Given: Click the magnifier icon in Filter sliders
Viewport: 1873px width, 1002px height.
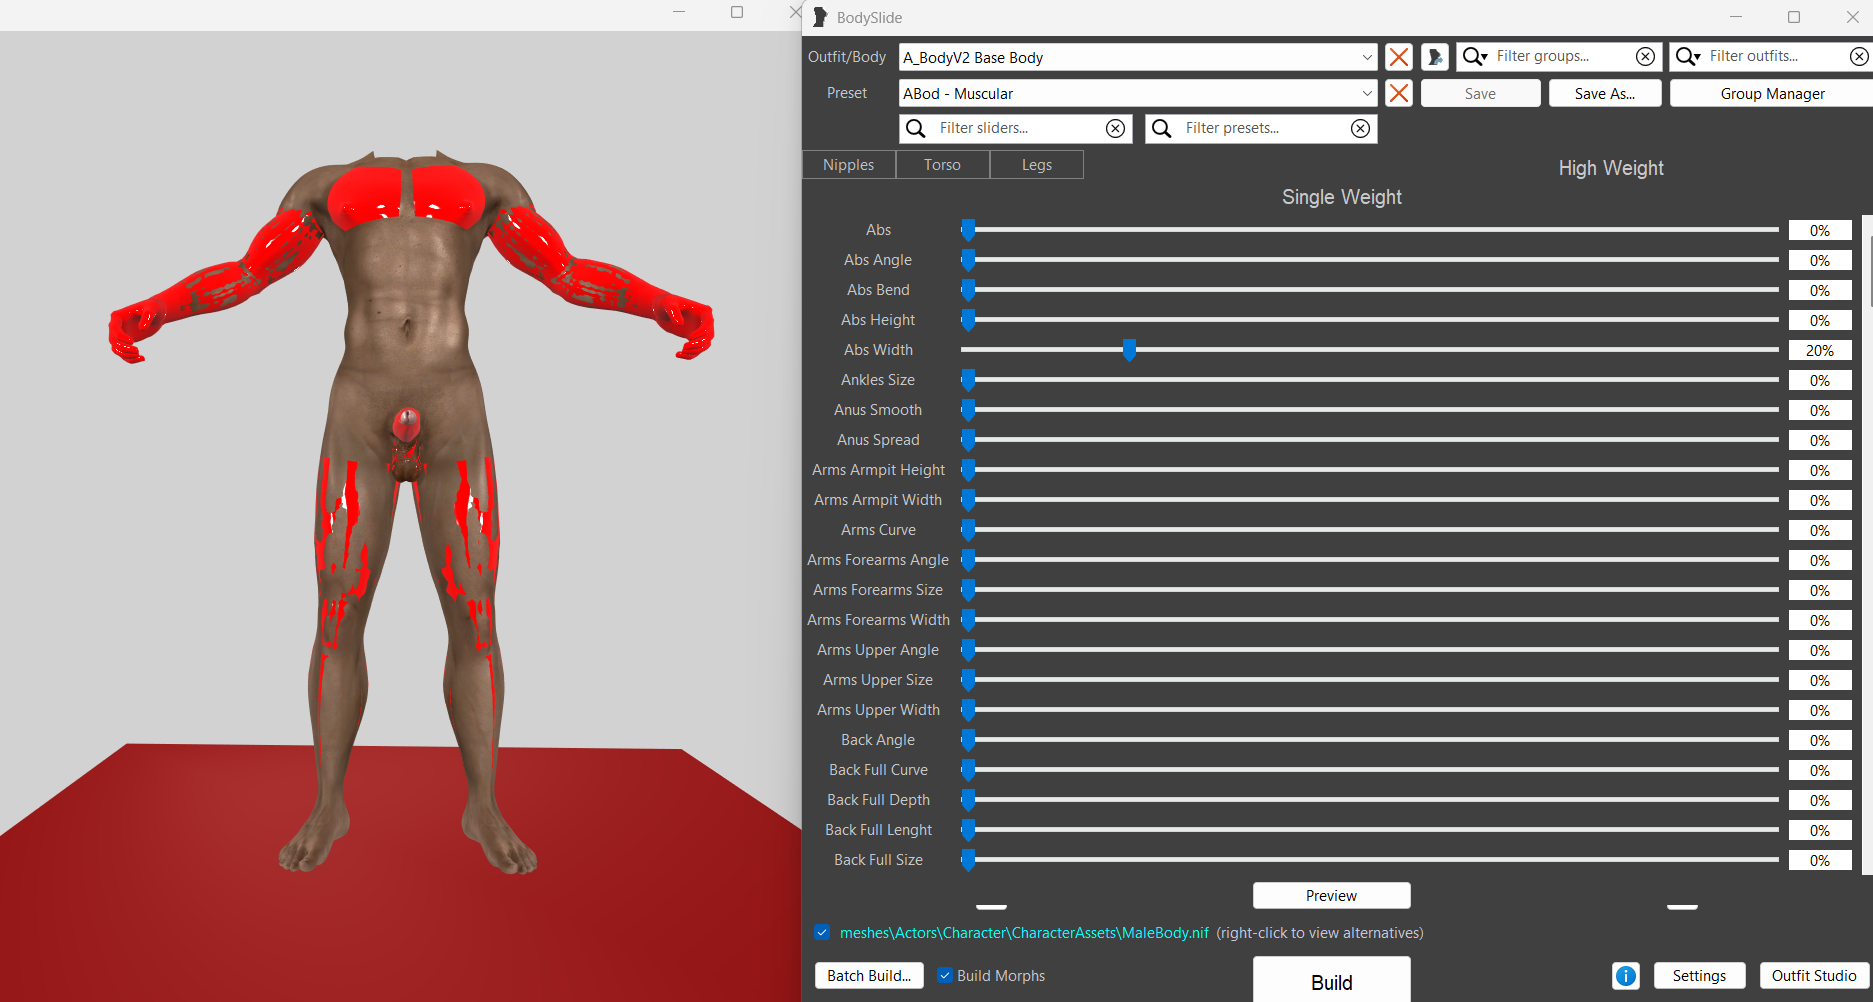Looking at the screenshot, I should [x=916, y=128].
